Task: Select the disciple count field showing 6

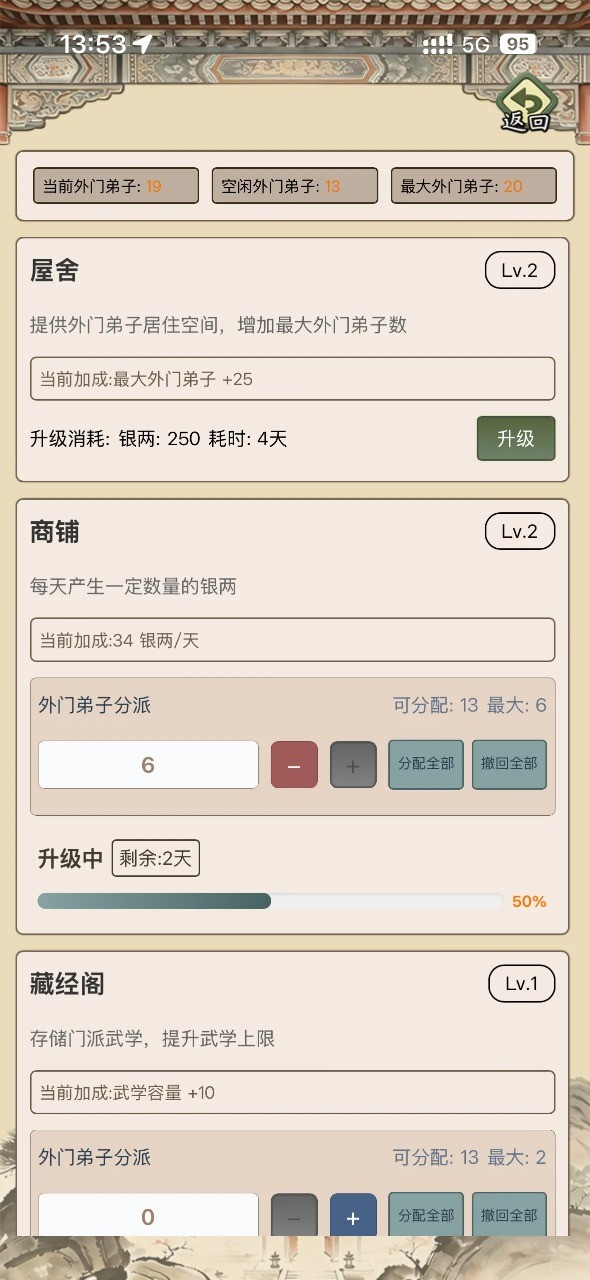Action: (147, 764)
